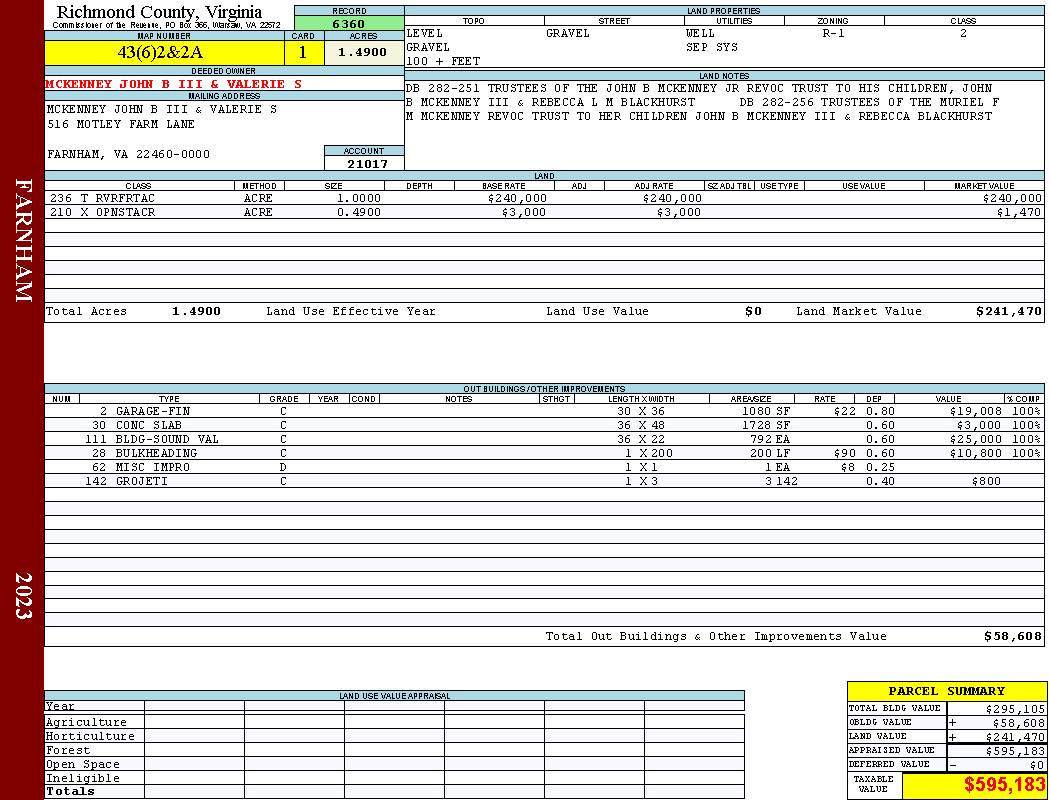1050x800 pixels.
Task: Click the appraised value $595,183 in summary
Action: 1015,751
